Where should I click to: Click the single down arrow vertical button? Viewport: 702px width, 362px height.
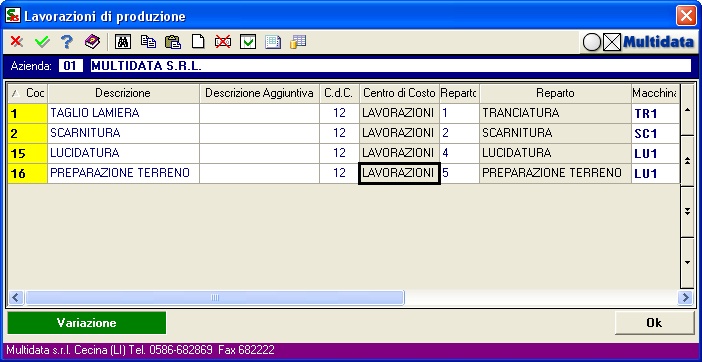[688, 263]
